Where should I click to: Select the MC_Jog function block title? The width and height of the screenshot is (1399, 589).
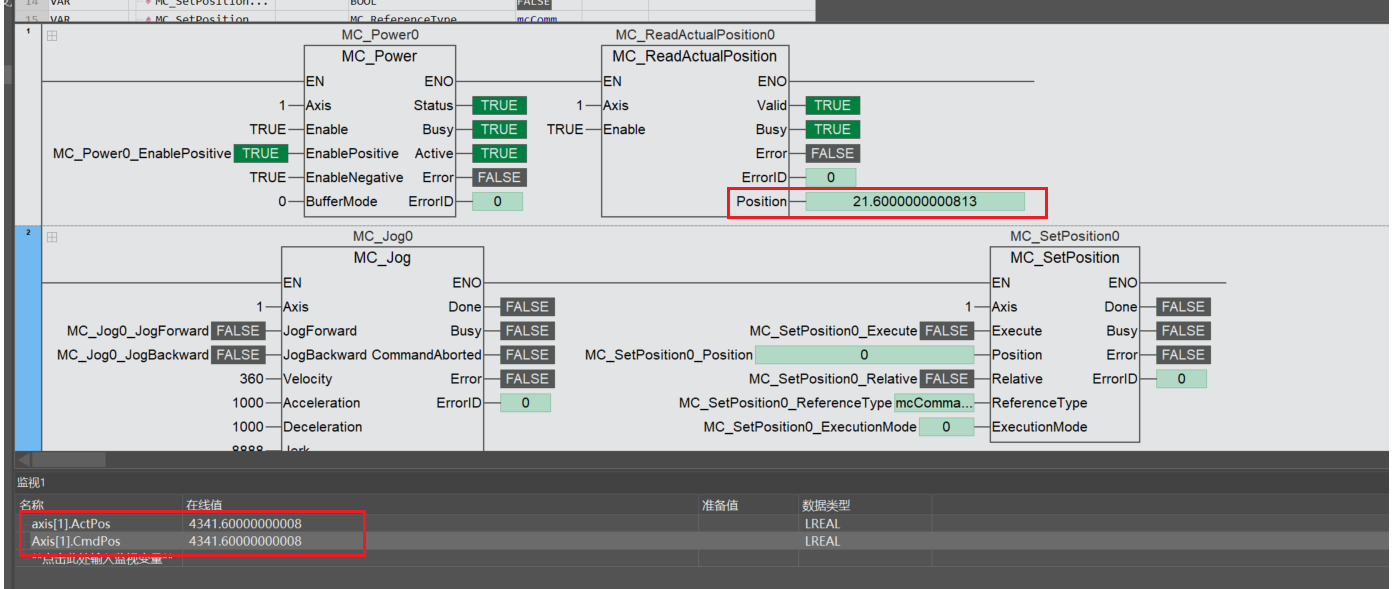(382, 258)
